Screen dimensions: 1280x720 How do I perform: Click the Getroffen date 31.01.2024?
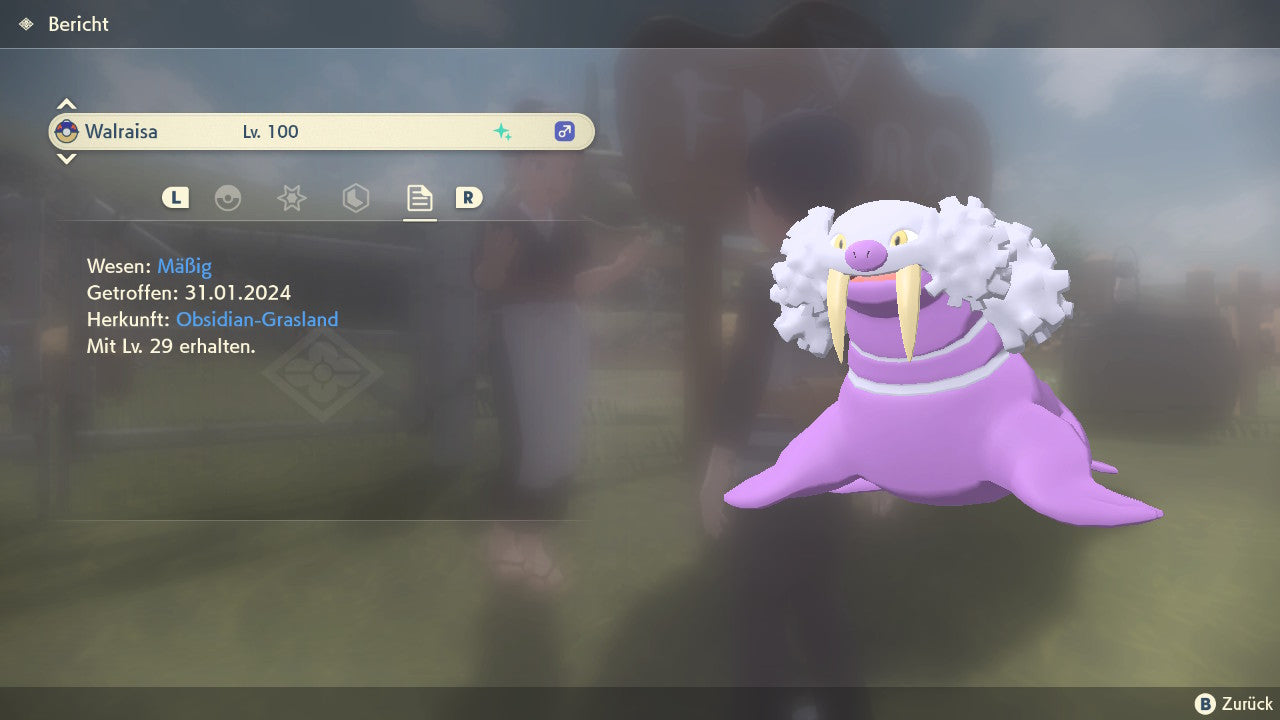click(x=238, y=293)
